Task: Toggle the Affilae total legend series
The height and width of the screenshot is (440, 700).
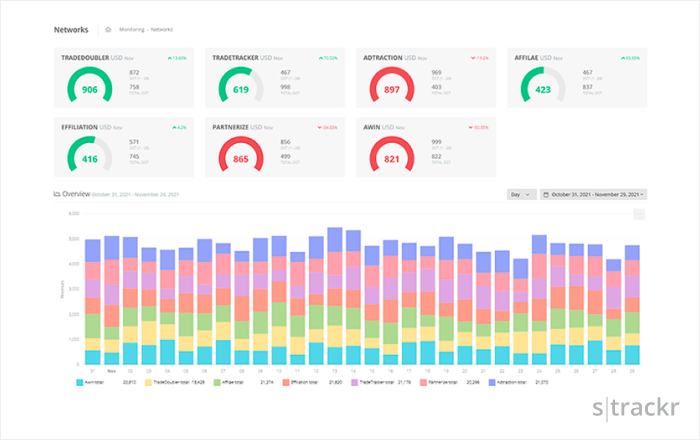Action: coord(244,382)
